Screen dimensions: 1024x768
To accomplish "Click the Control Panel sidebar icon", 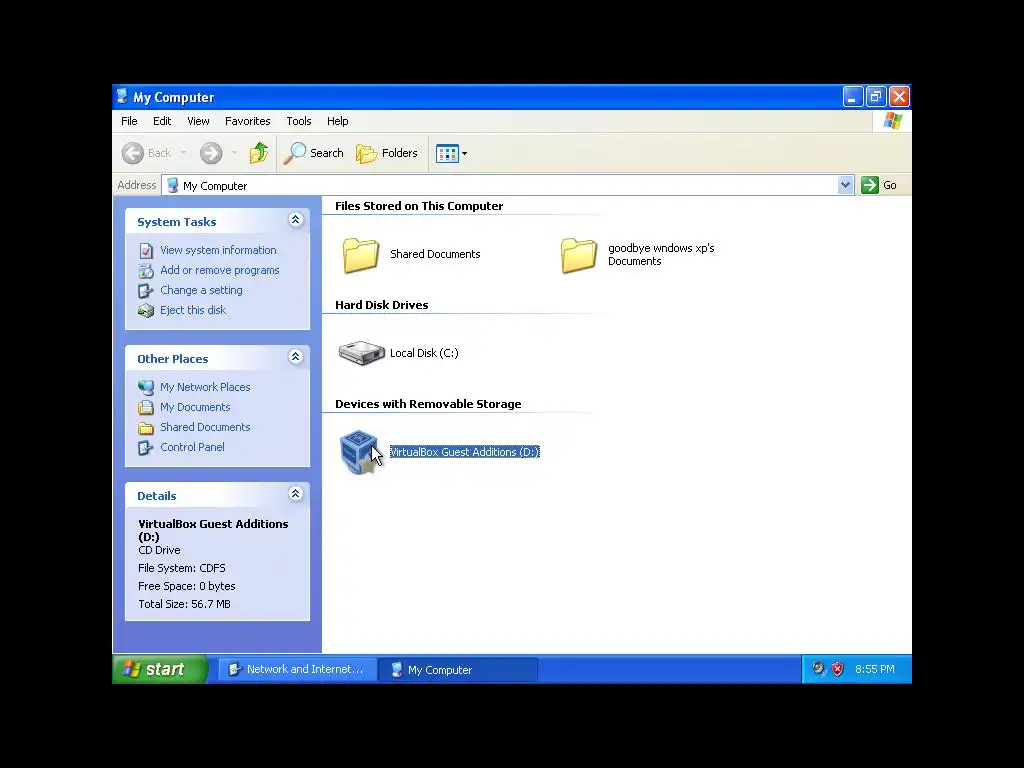I will click(145, 447).
